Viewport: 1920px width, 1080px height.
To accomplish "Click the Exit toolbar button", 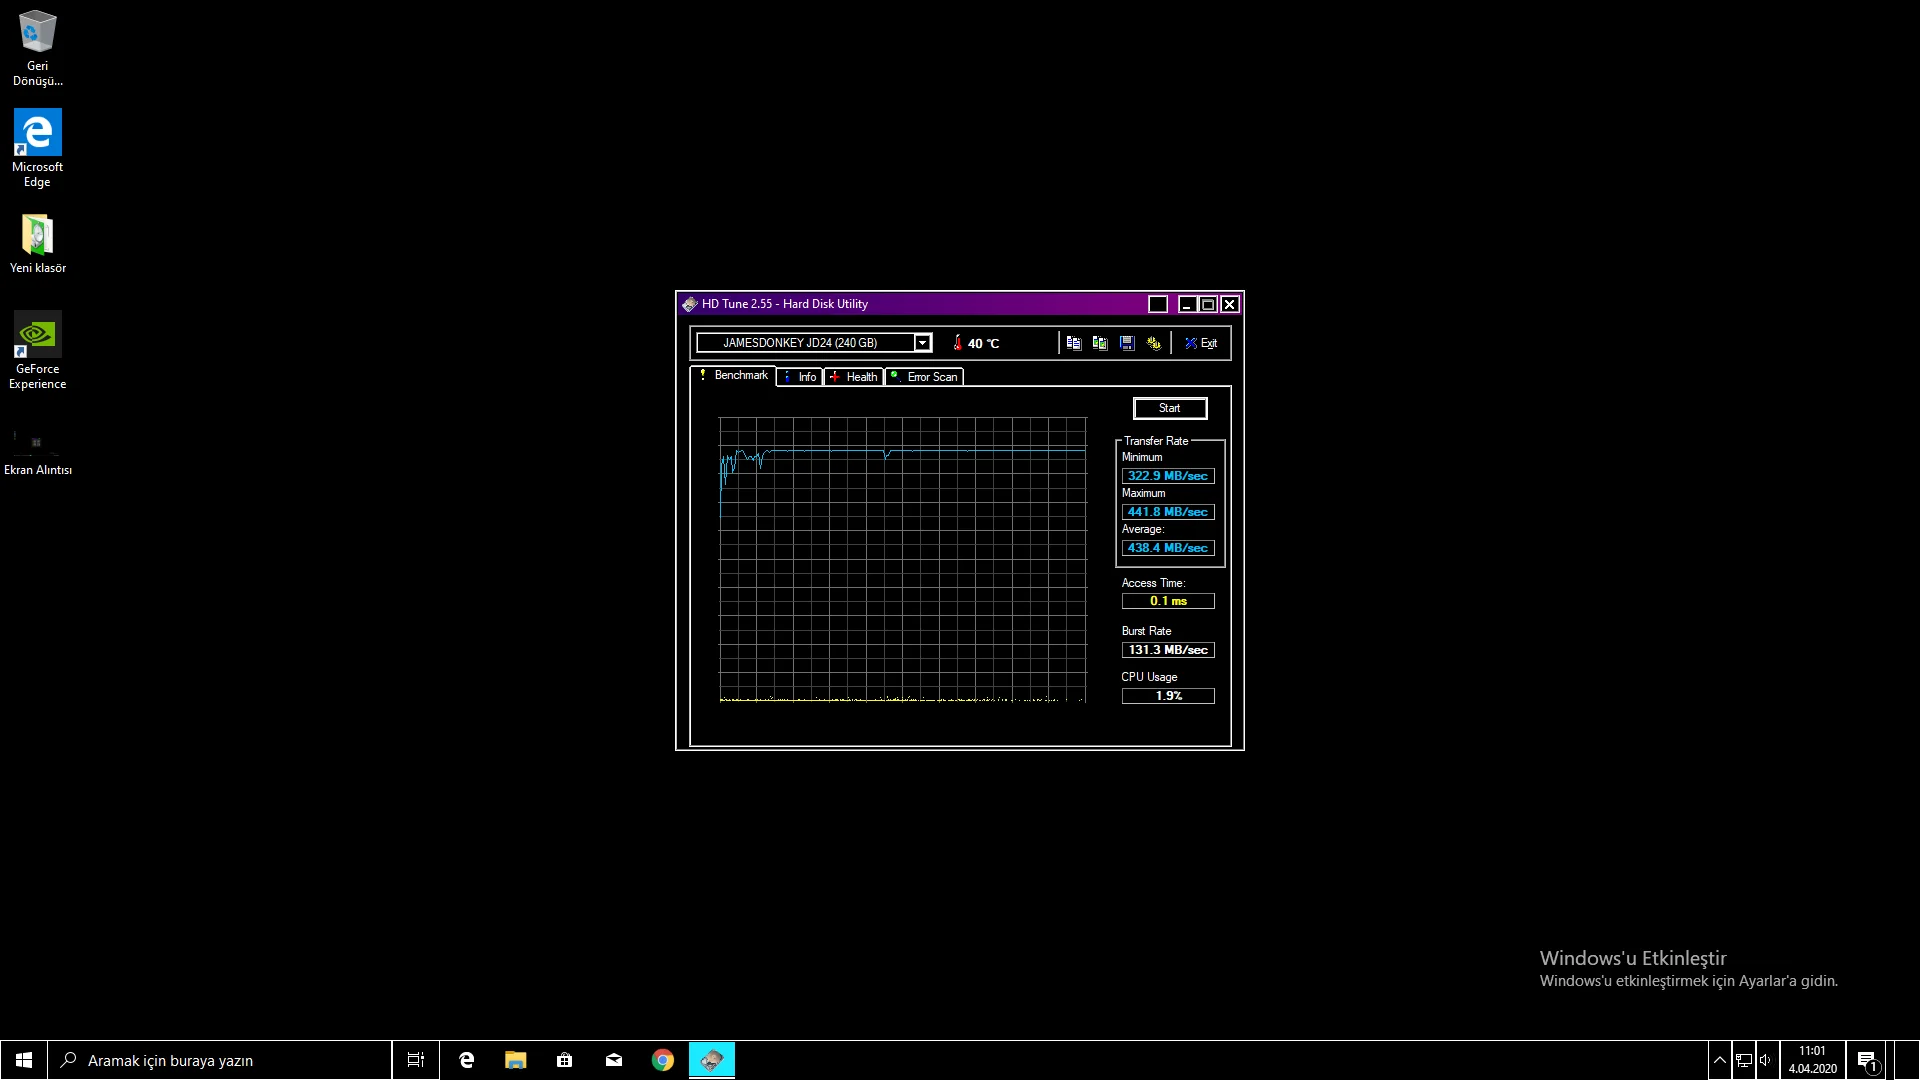I will point(1201,343).
